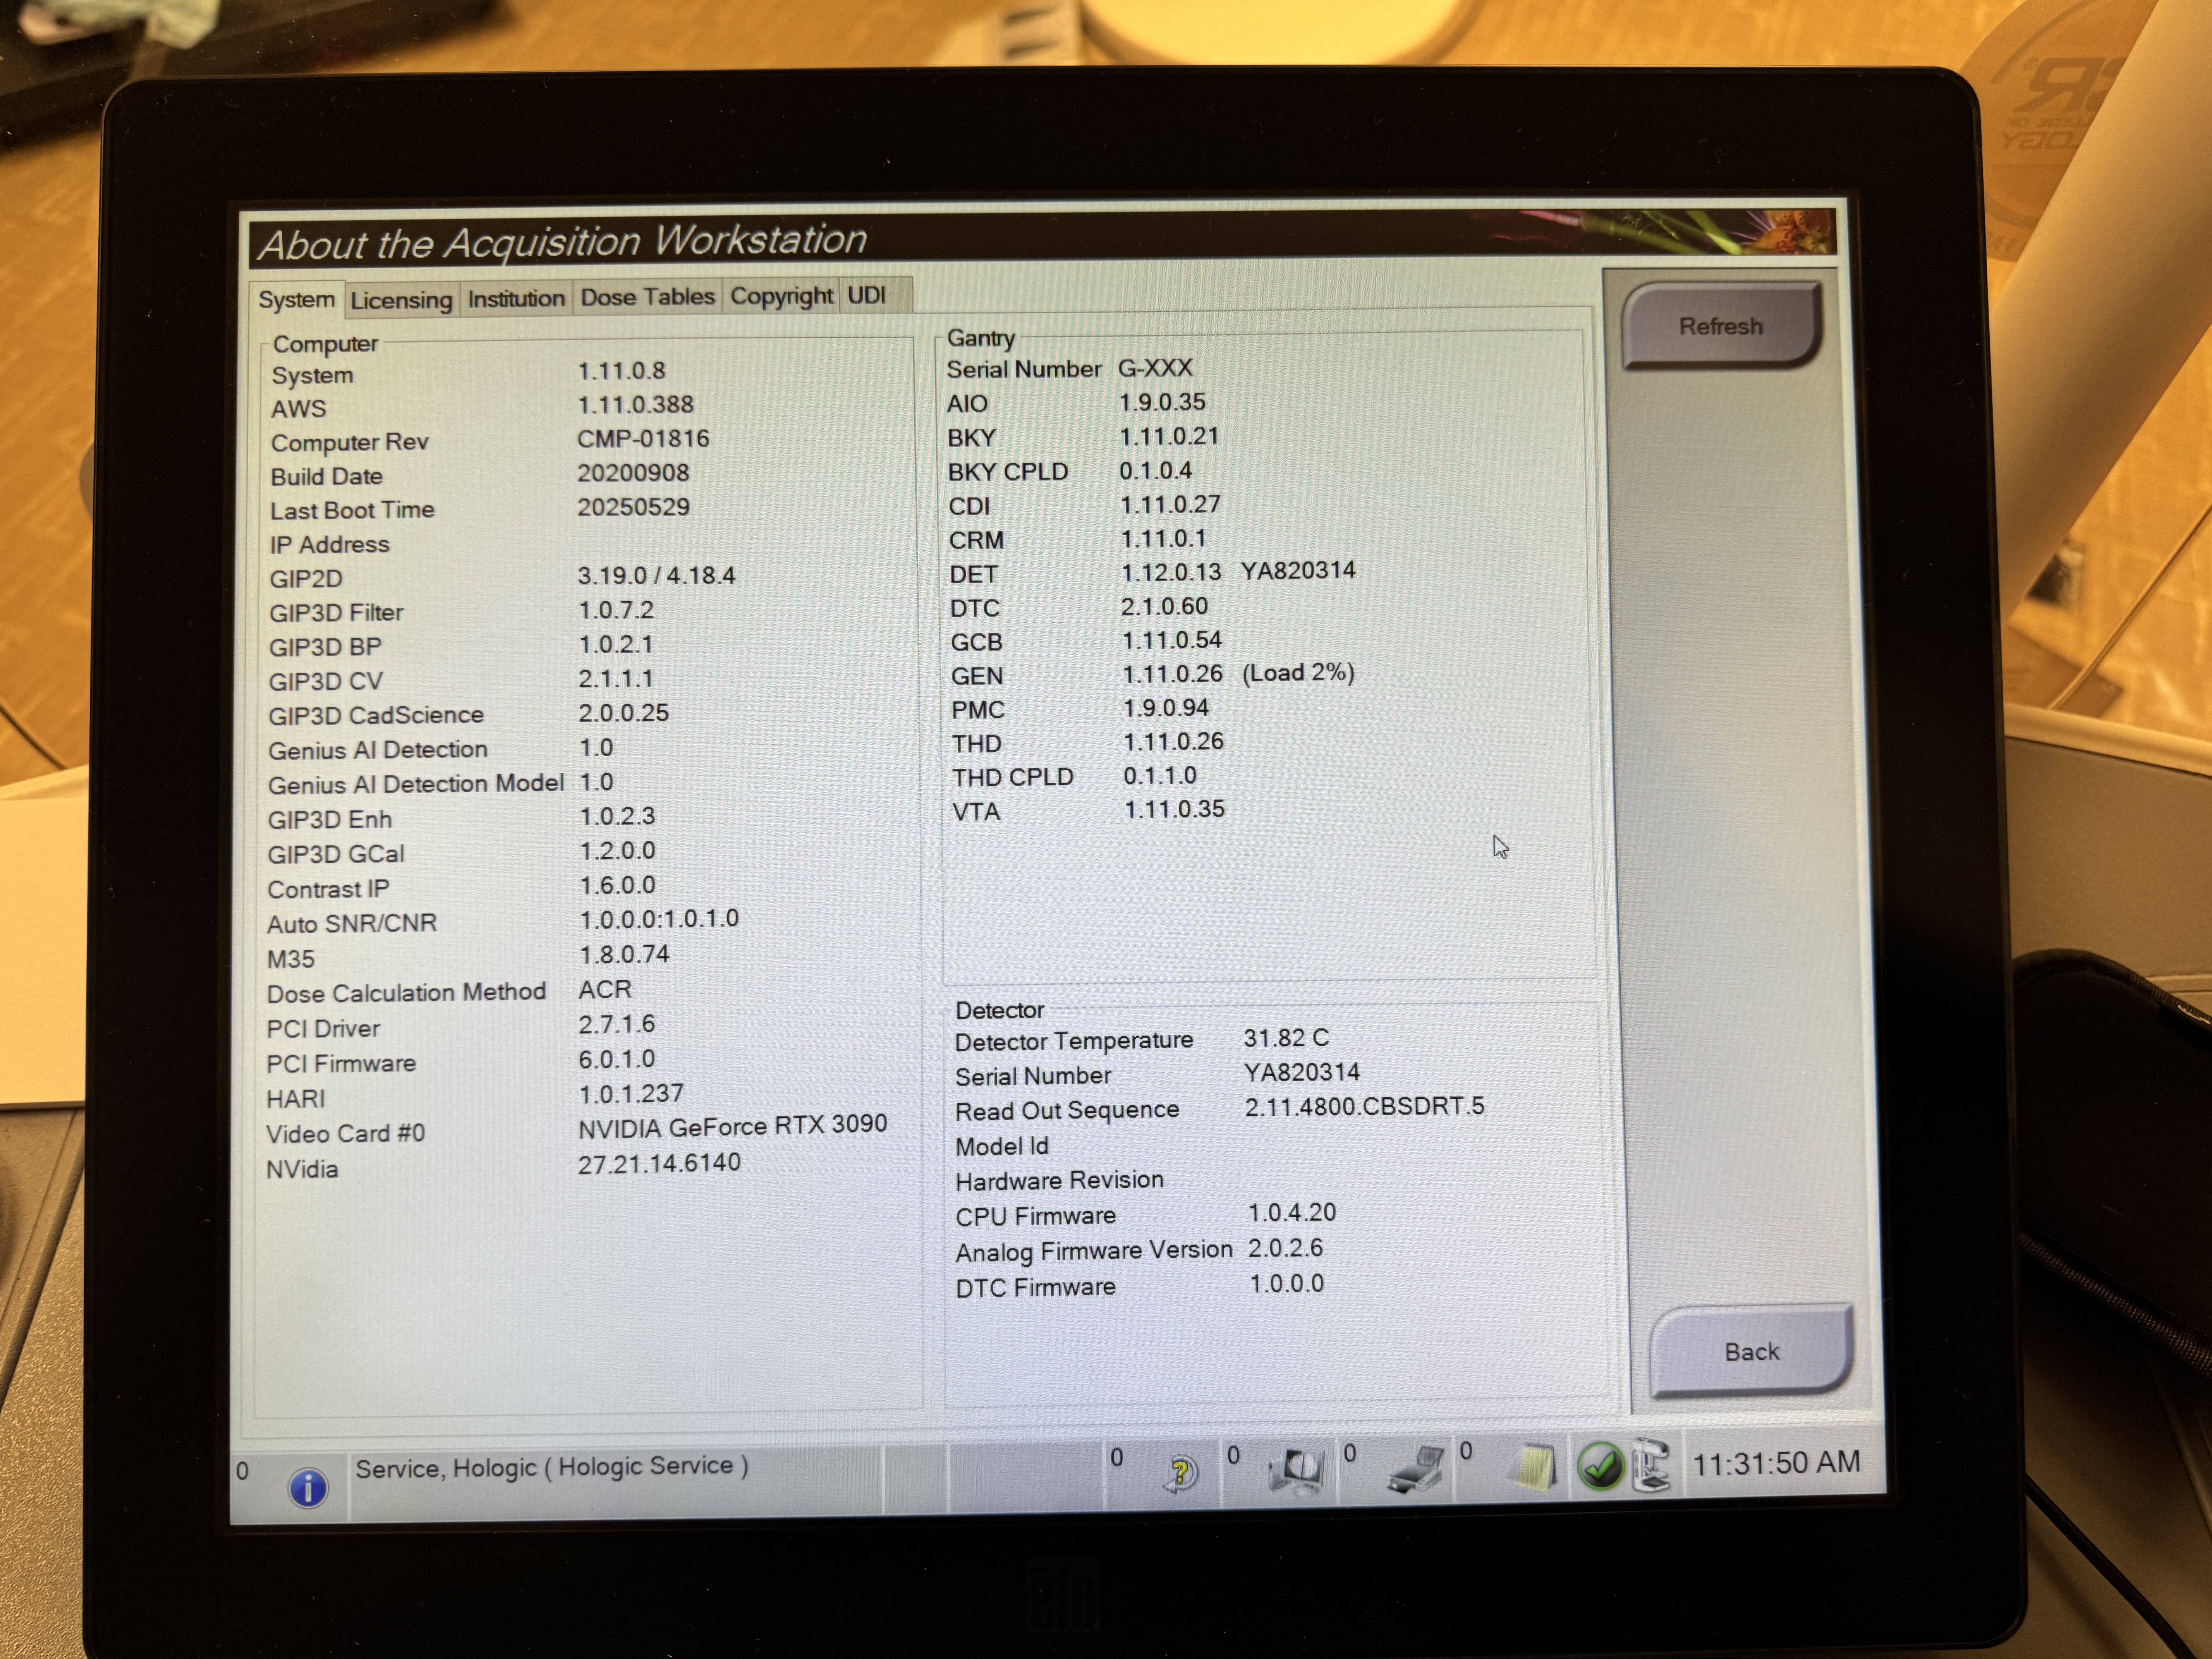Go to the Copyright tab

click(781, 296)
